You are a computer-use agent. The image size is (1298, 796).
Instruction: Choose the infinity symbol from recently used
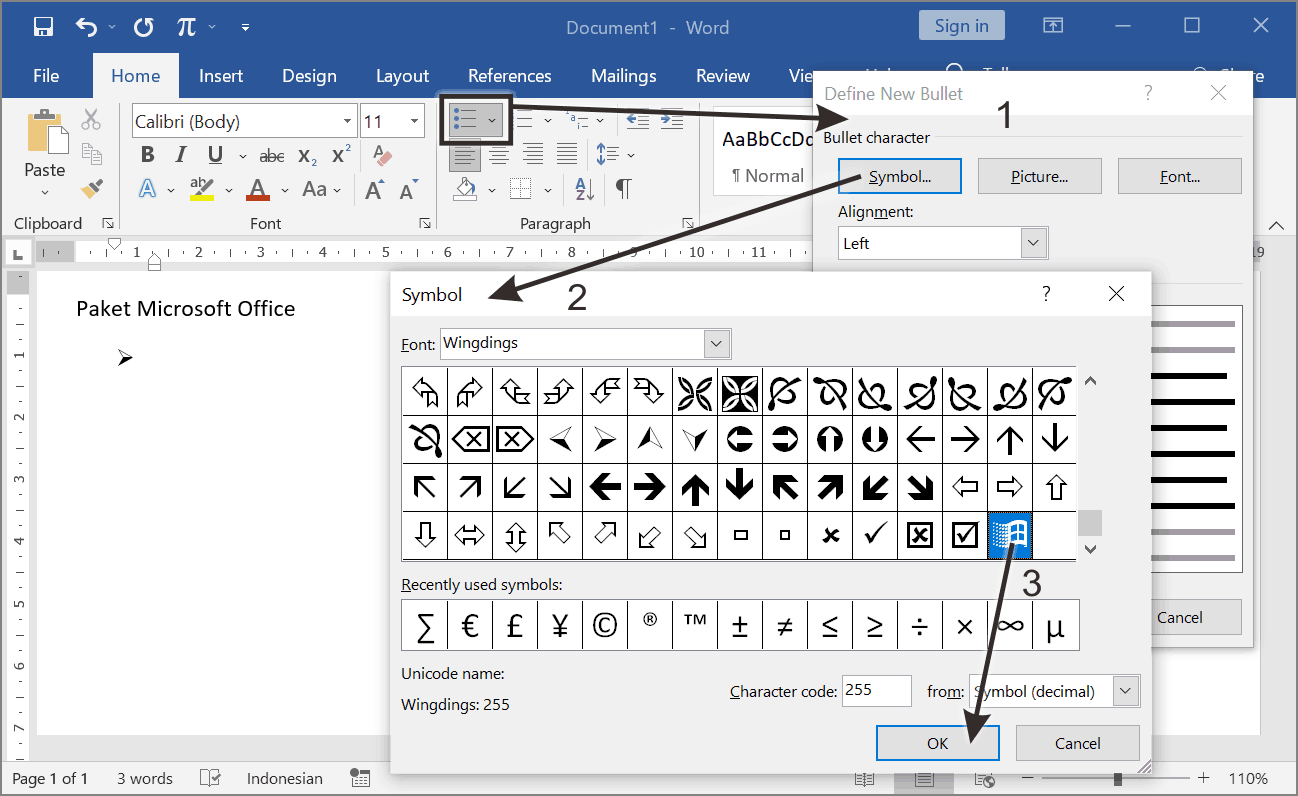pyautogui.click(x=1010, y=626)
